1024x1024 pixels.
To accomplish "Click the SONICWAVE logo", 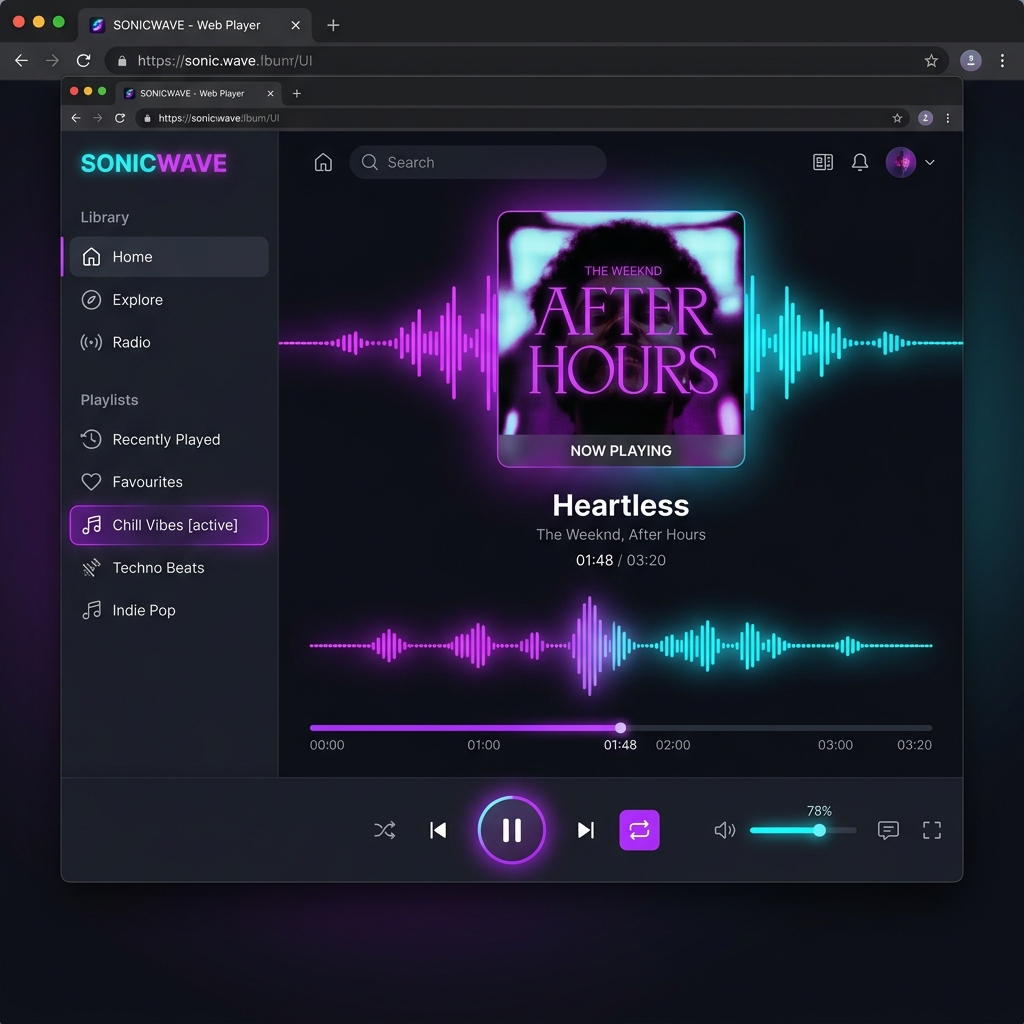I will [x=153, y=163].
